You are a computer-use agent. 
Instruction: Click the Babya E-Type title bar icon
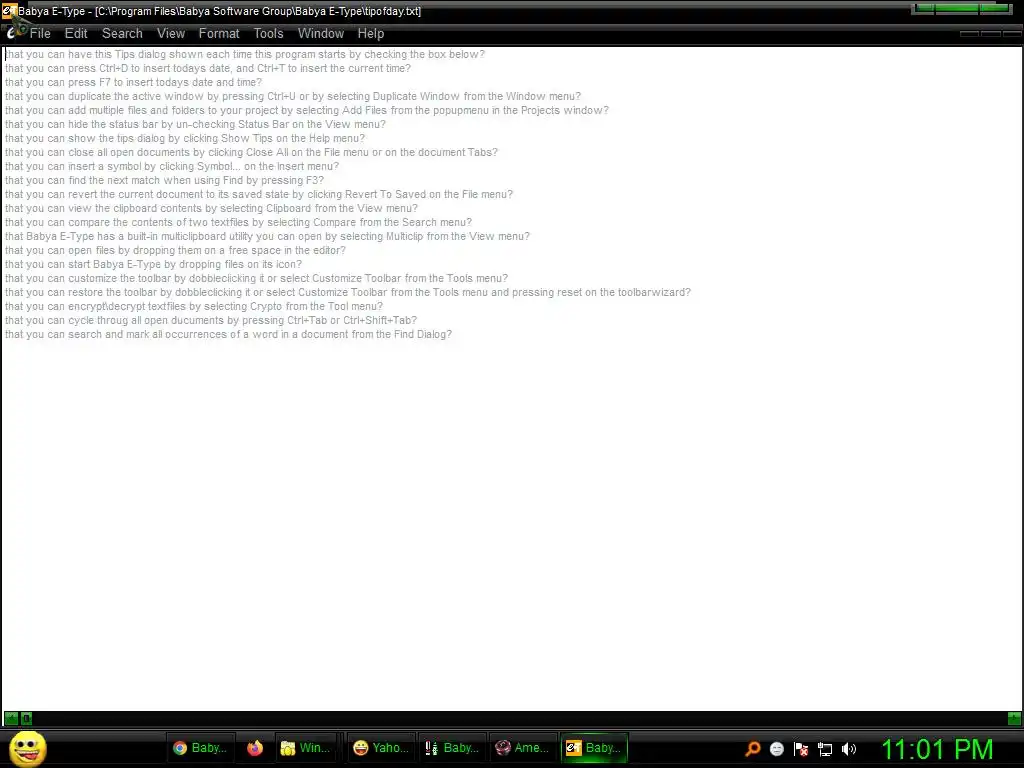9,11
